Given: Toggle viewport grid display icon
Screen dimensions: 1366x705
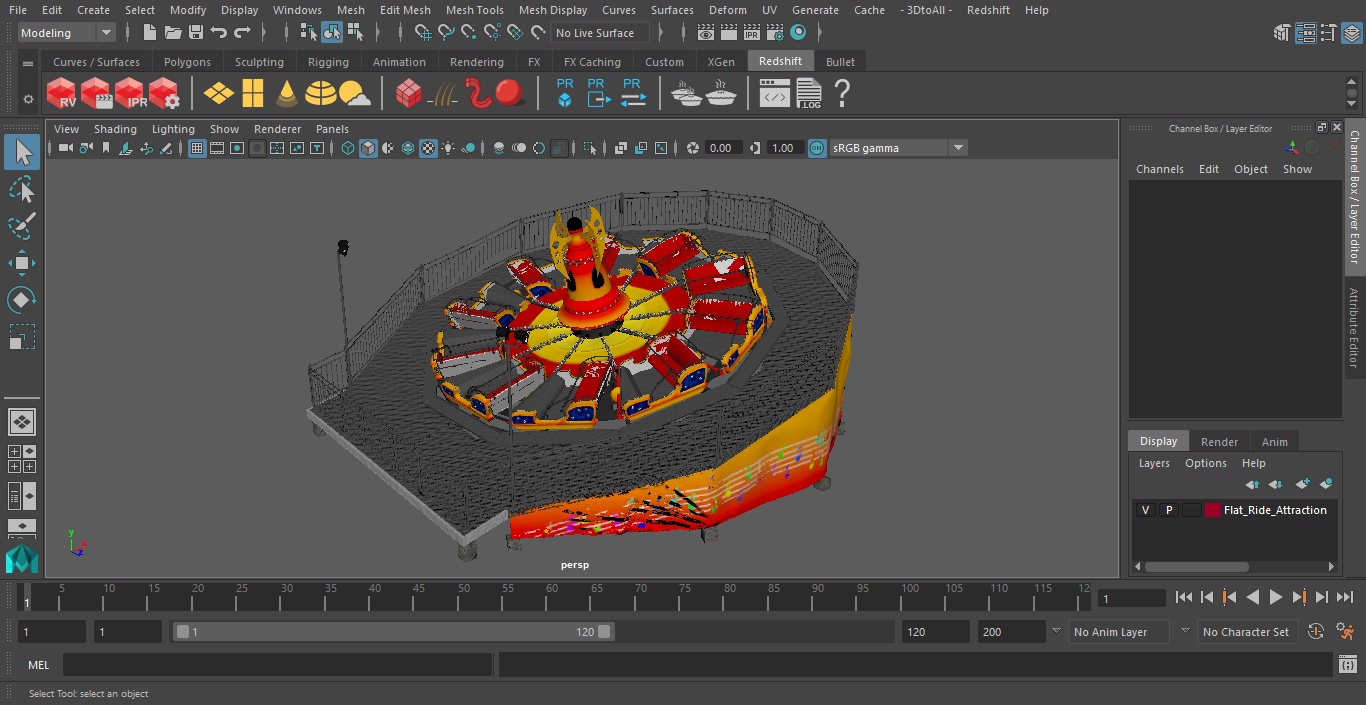Looking at the screenshot, I should (x=197, y=148).
